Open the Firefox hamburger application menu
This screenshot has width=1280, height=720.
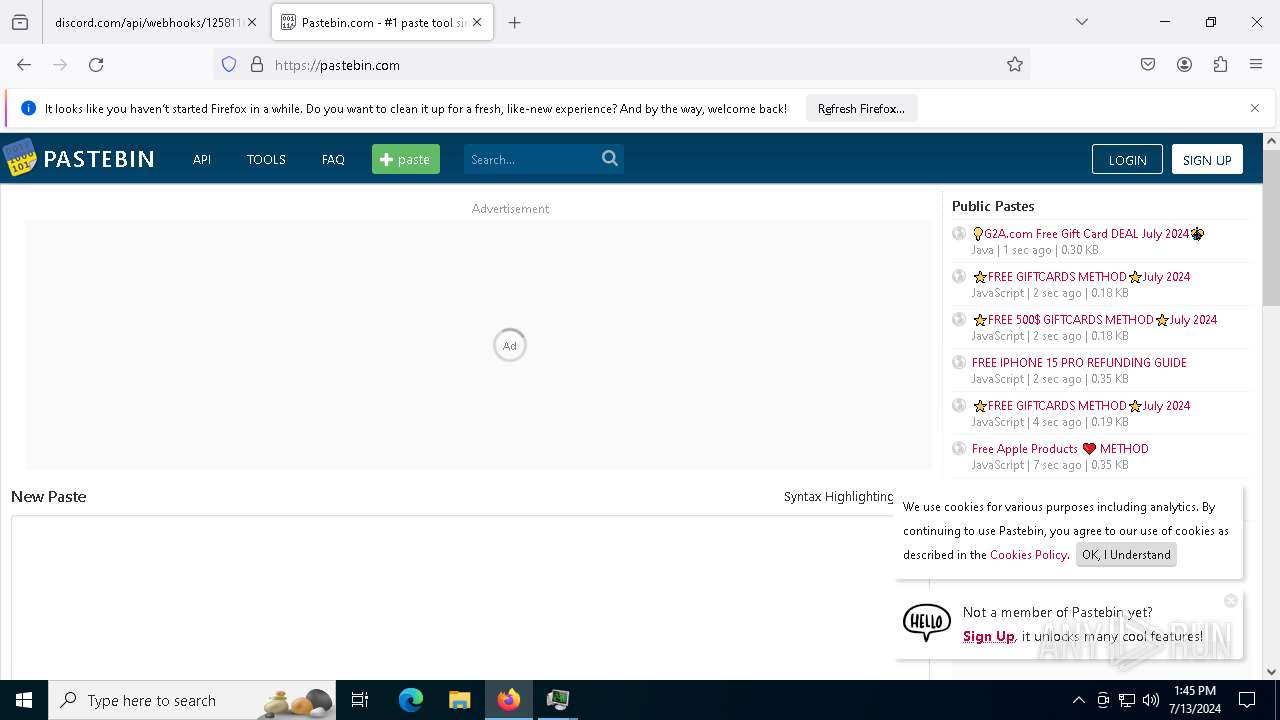[1256, 65]
